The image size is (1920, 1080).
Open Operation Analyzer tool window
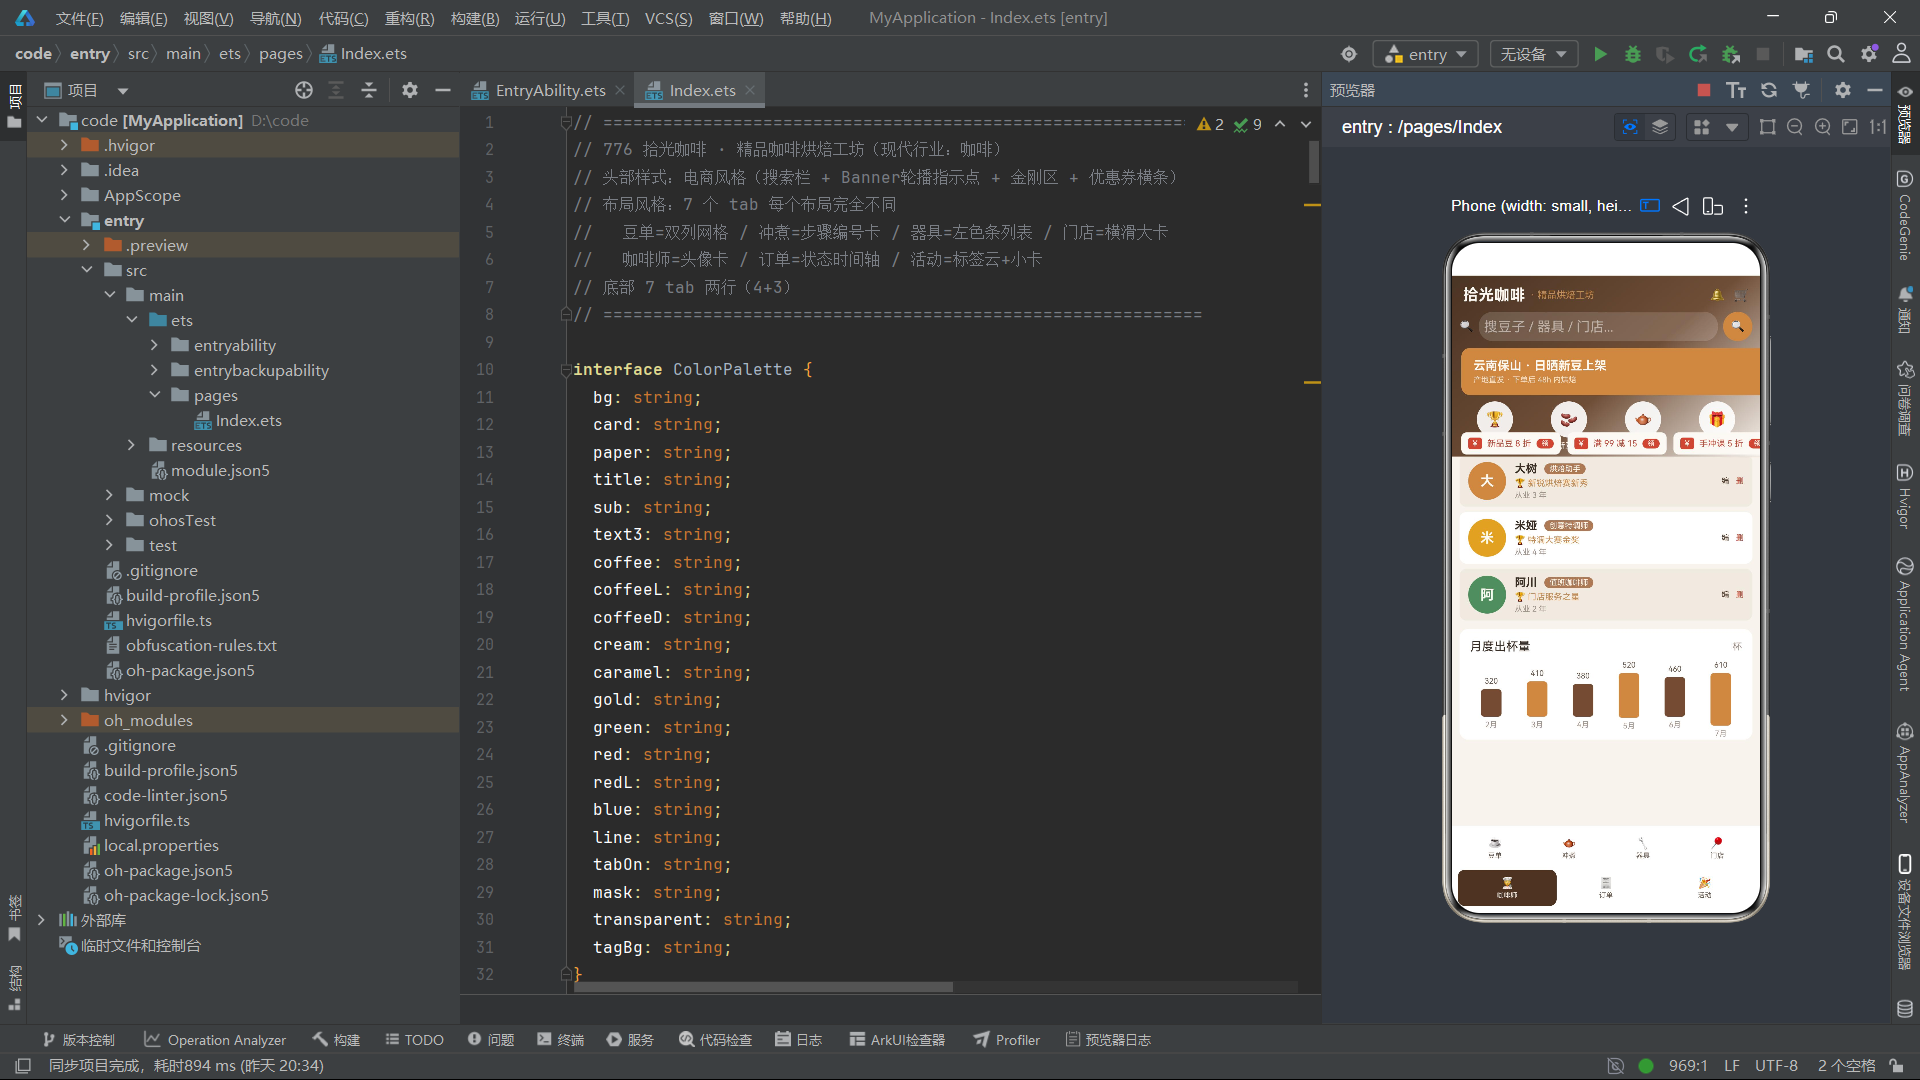(x=215, y=1040)
